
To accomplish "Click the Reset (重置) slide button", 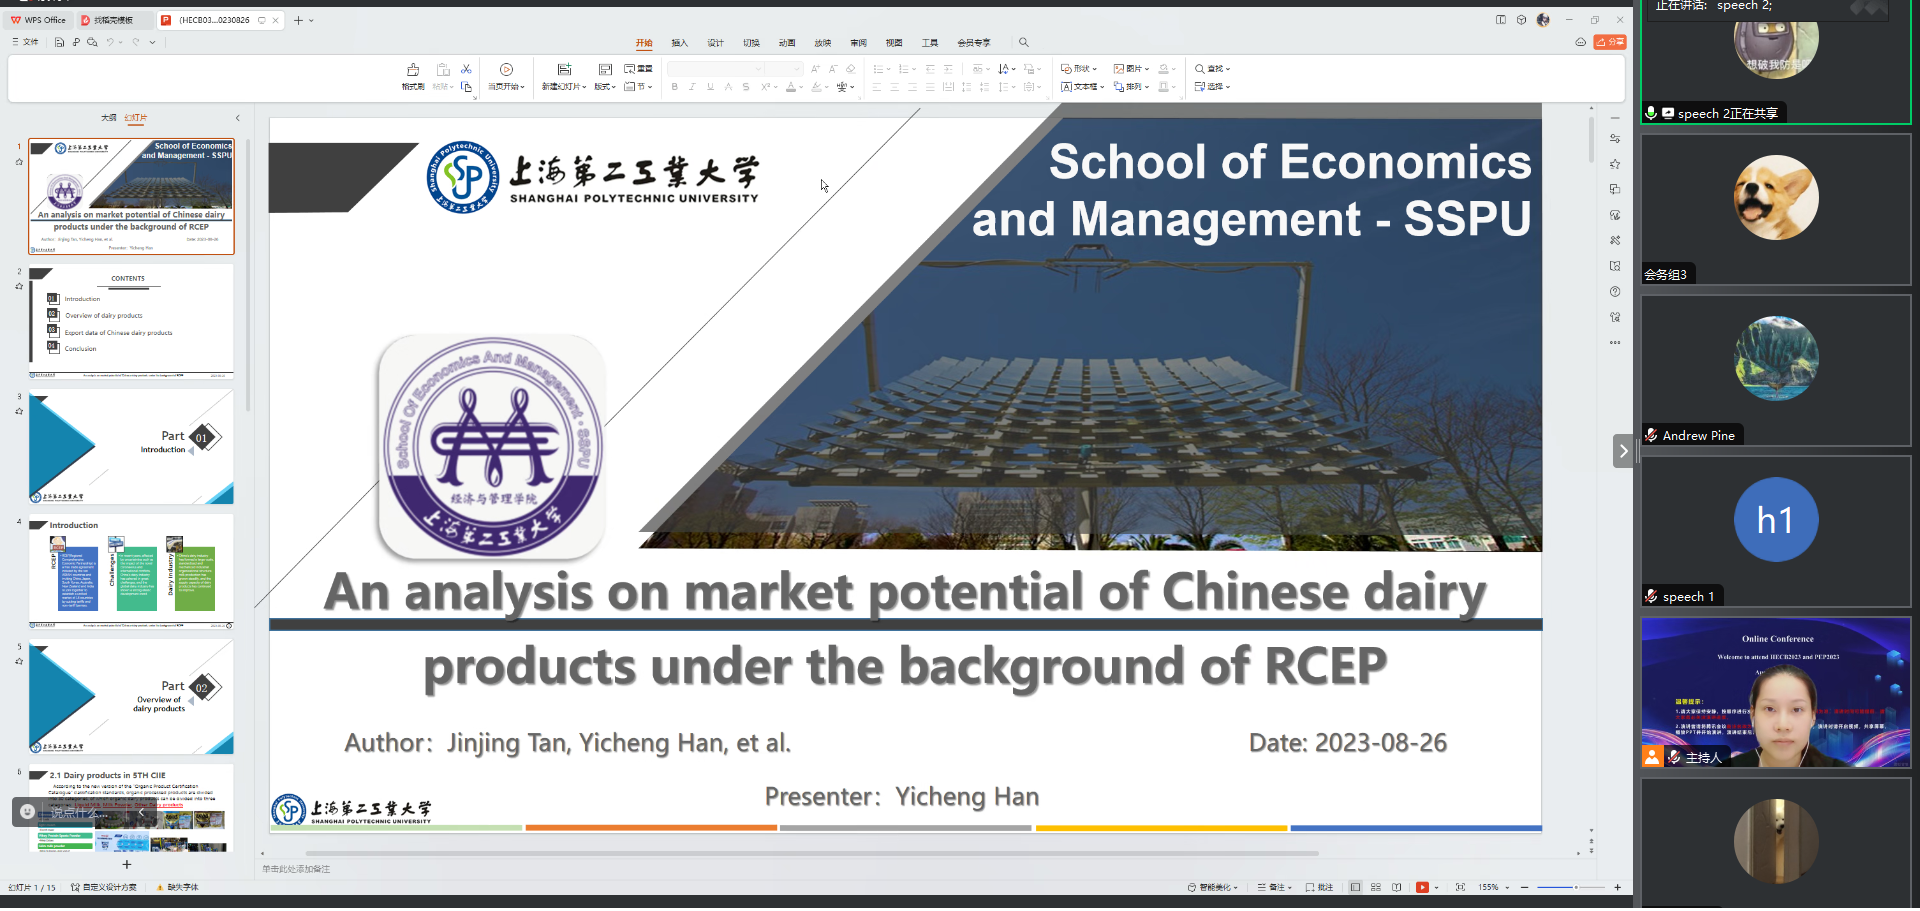I will [638, 69].
